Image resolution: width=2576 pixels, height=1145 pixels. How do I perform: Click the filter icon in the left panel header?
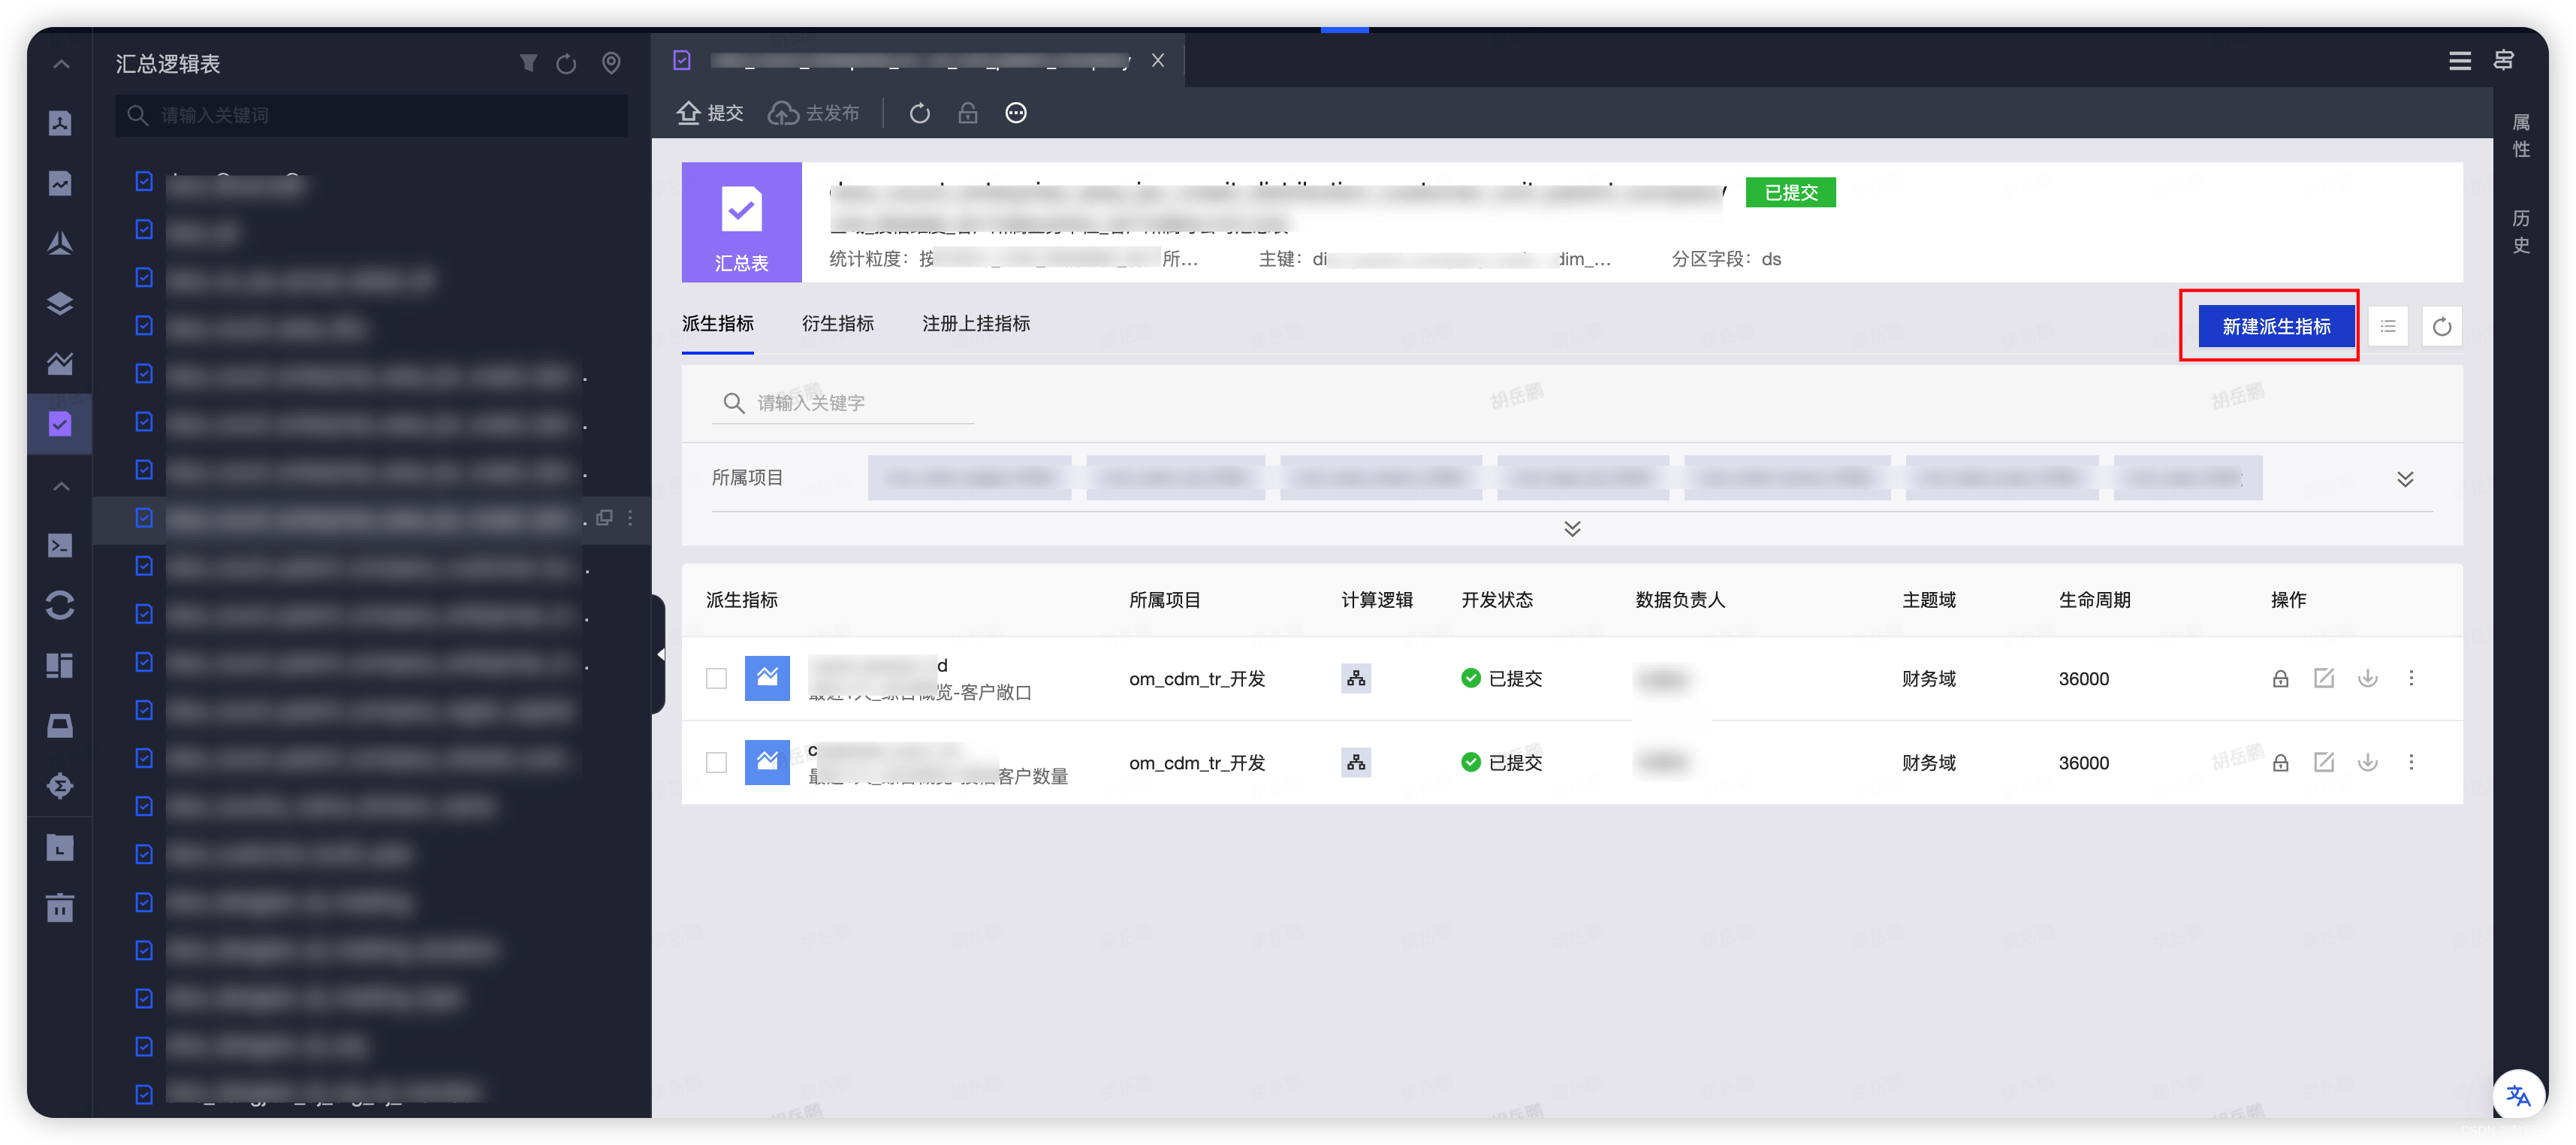tap(528, 63)
